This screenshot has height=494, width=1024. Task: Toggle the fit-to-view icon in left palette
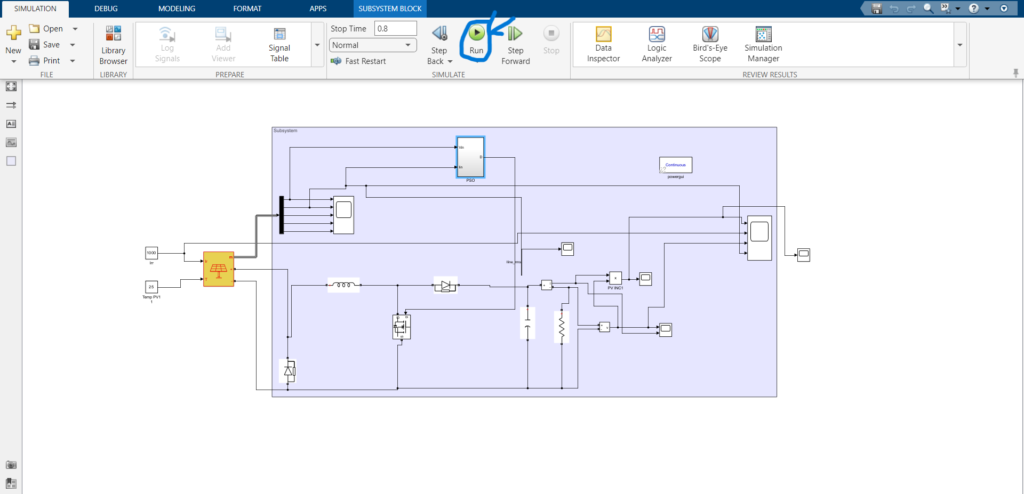[x=10, y=86]
